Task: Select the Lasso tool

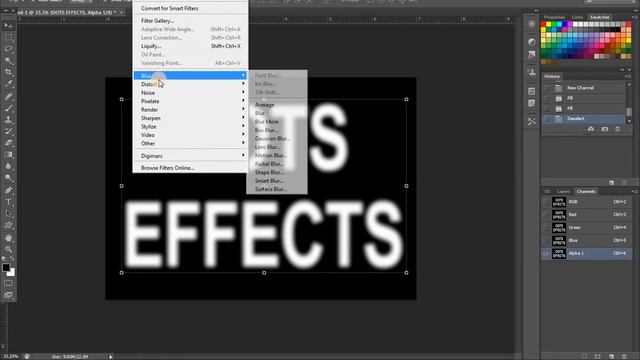Action: click(8, 49)
